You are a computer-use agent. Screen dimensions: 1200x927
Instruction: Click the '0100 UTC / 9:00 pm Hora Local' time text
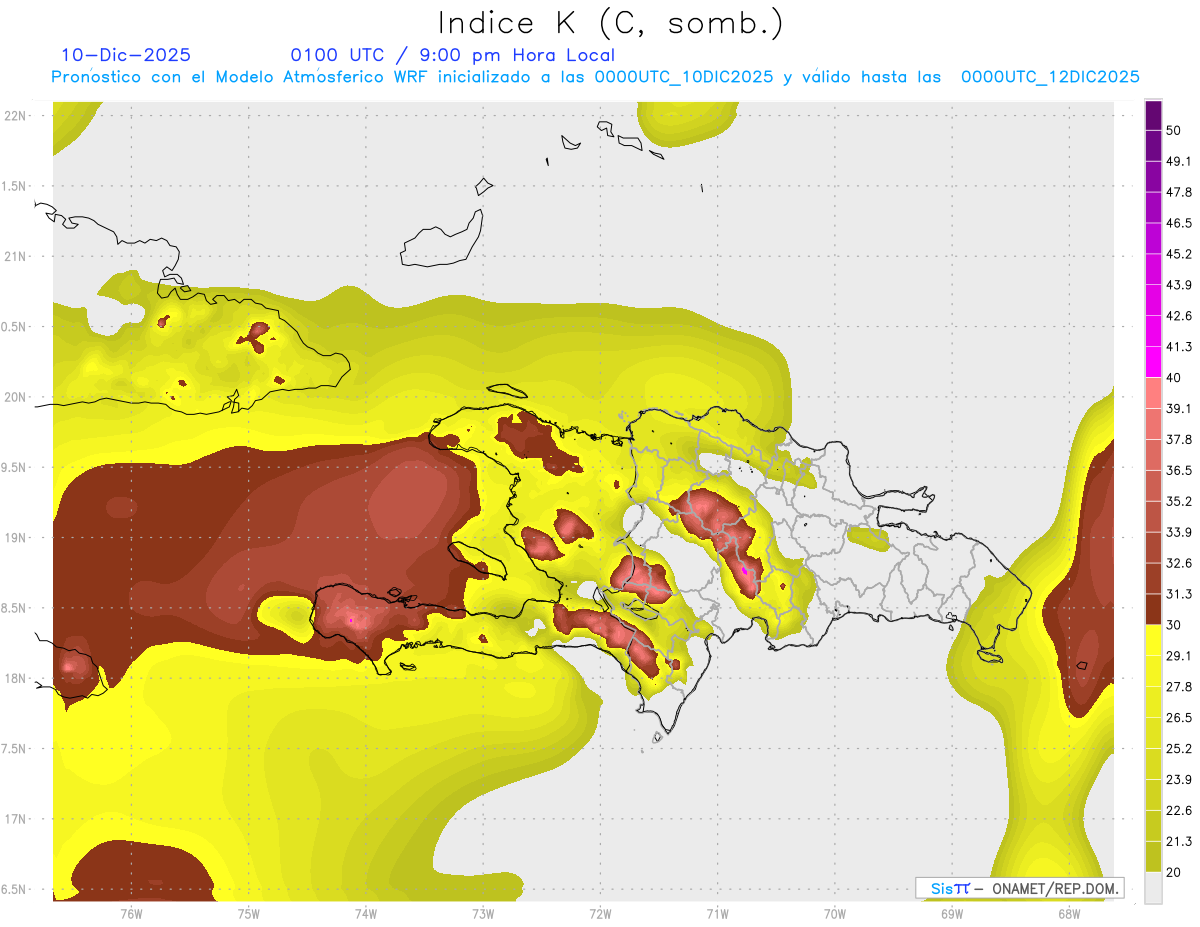tap(453, 55)
